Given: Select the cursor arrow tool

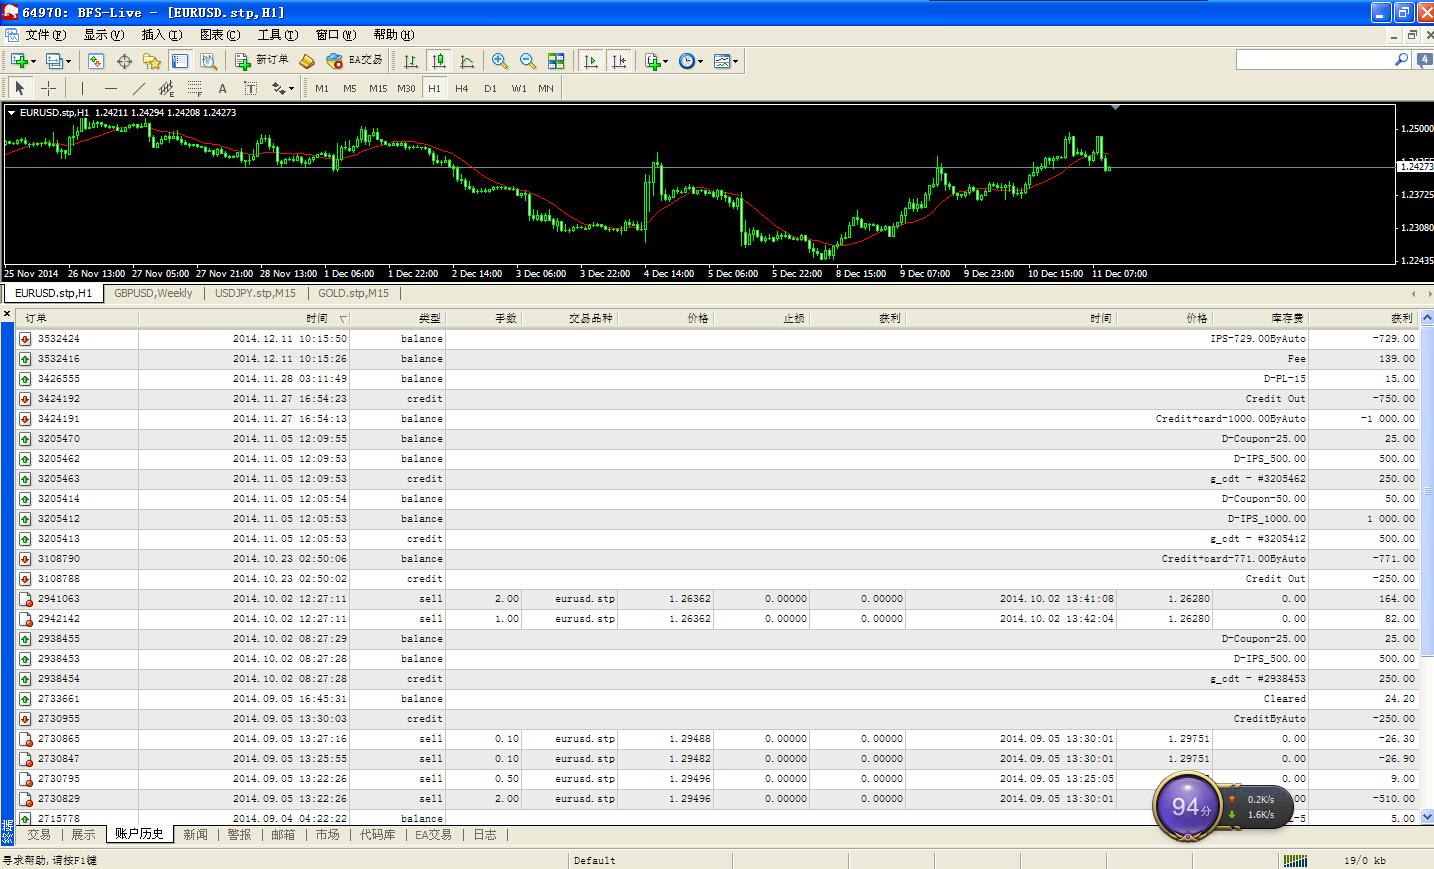Looking at the screenshot, I should [20, 88].
